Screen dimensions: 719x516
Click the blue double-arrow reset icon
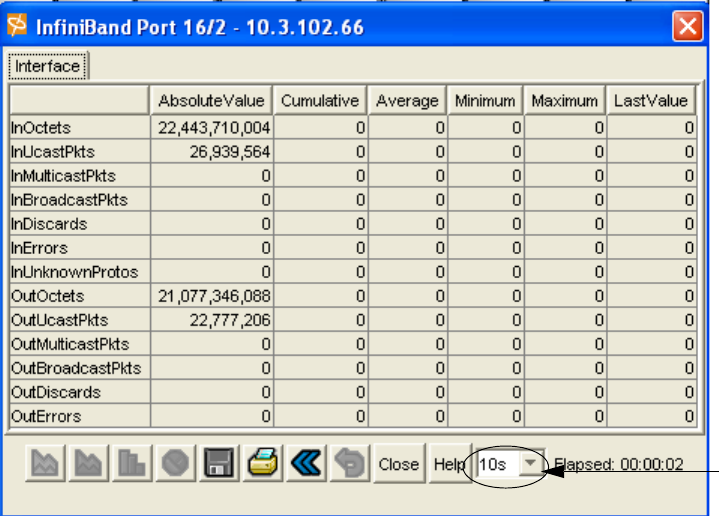click(306, 463)
